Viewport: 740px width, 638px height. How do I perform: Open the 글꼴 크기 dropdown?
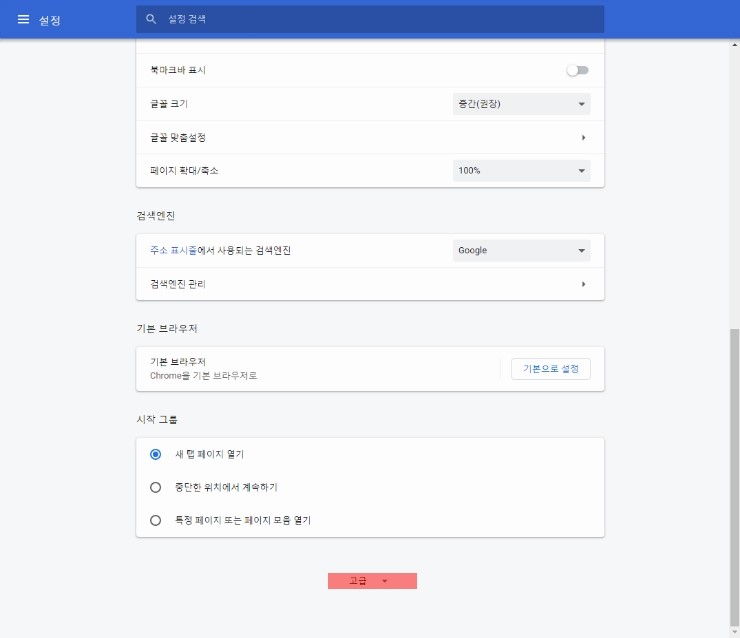point(521,104)
